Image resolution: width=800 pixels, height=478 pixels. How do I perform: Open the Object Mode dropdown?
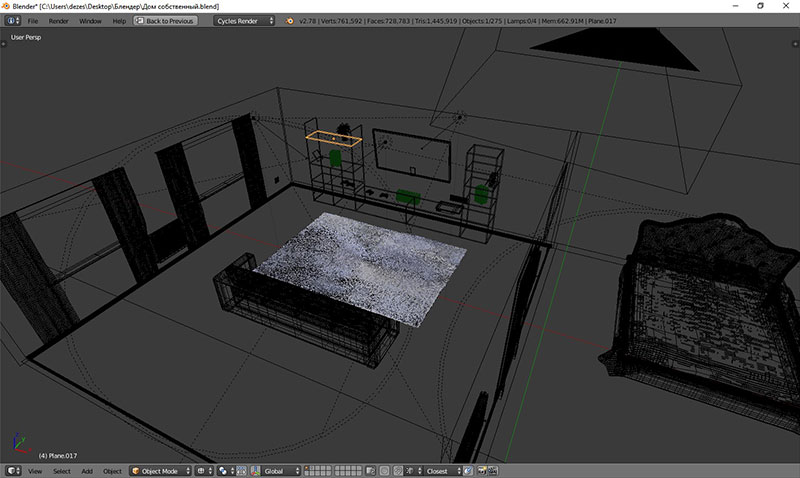coord(159,470)
